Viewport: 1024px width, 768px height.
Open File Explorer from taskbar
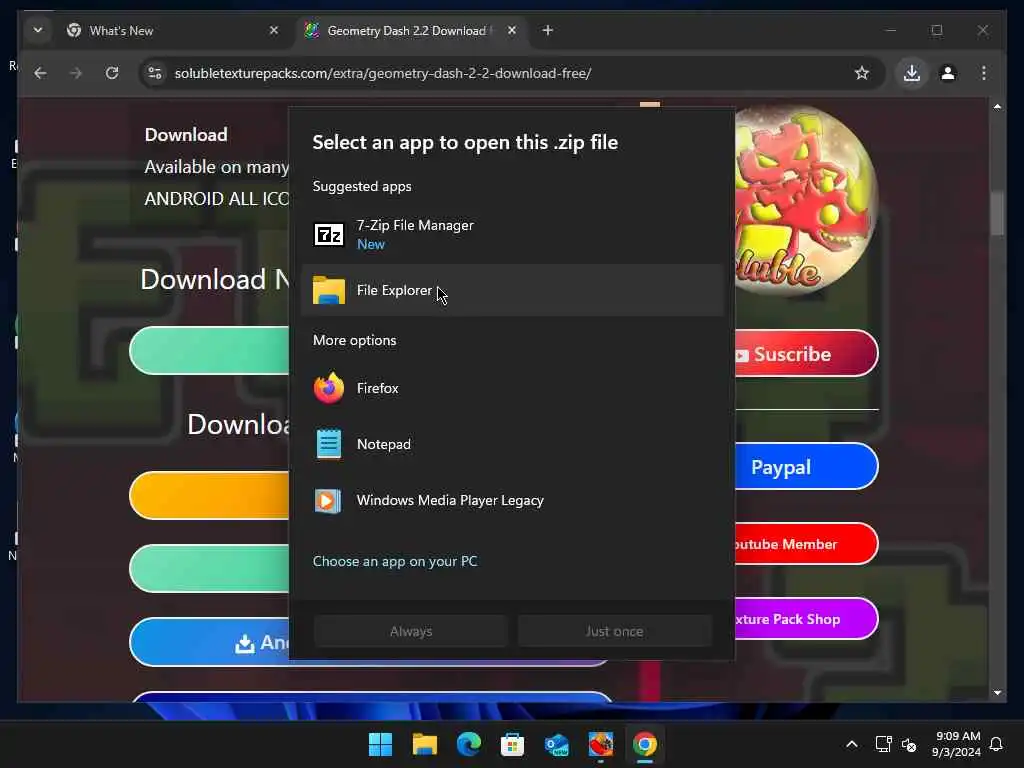424,744
